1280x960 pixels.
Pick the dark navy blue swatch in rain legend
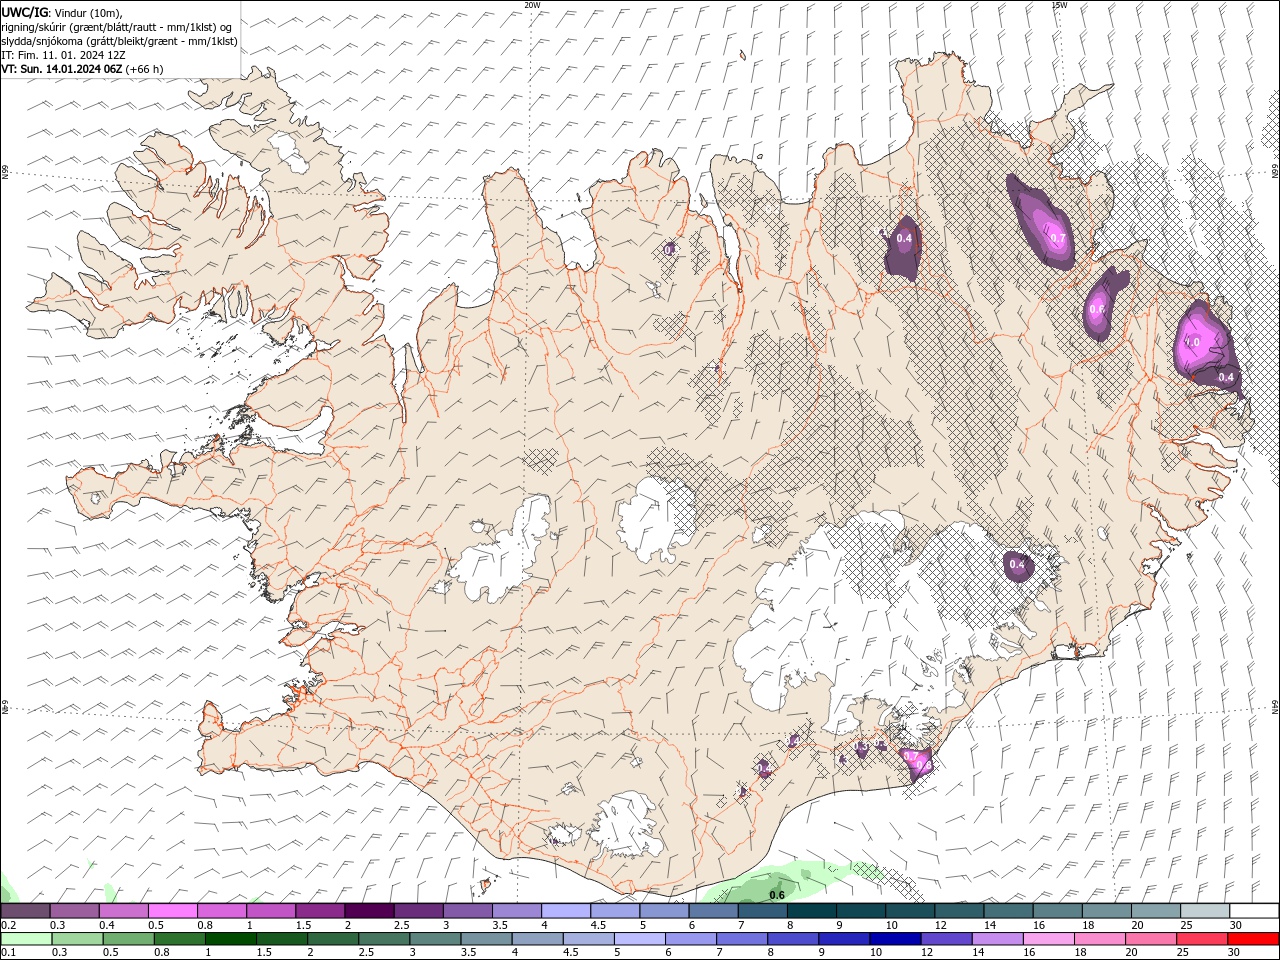pyautogui.click(x=895, y=939)
